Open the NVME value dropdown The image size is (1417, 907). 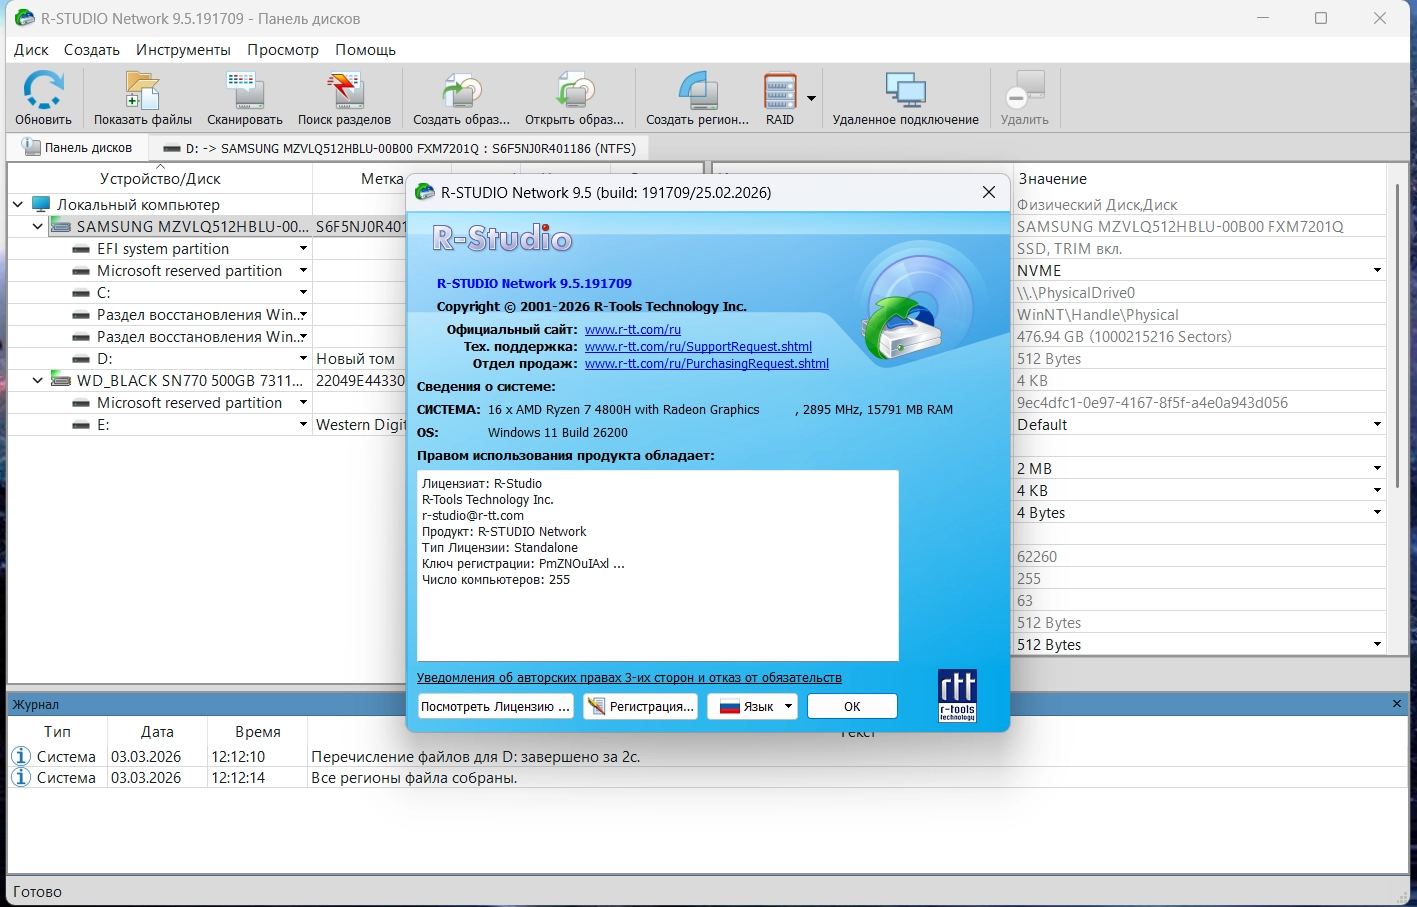coord(1377,271)
